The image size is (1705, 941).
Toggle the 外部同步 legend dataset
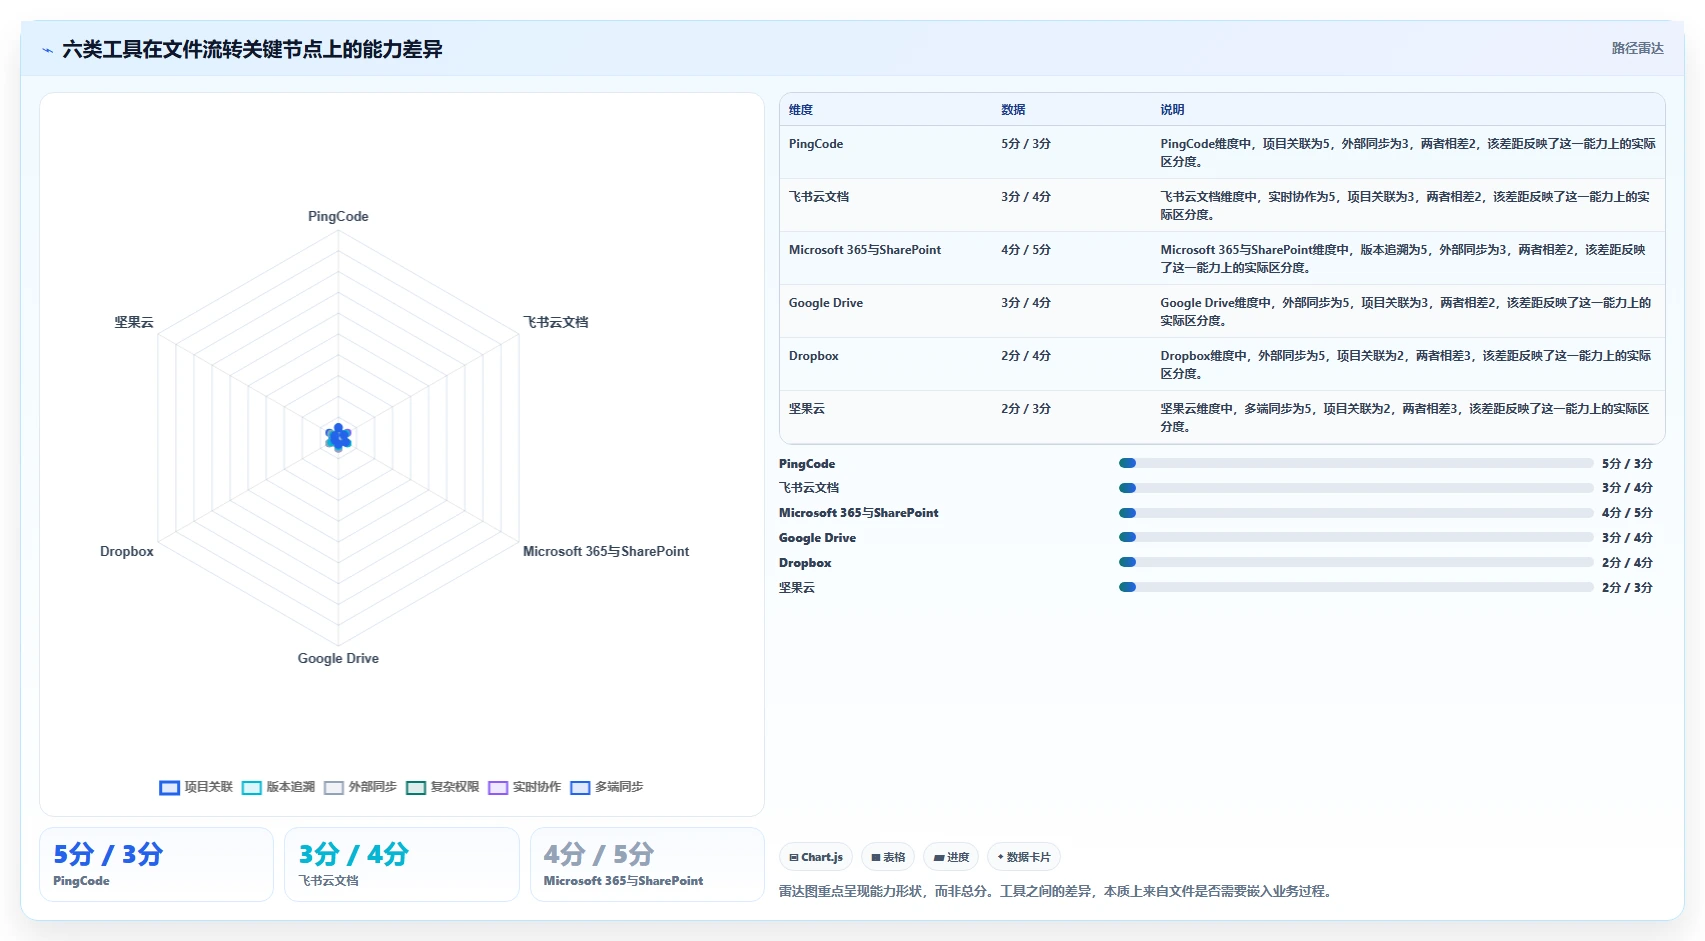click(x=360, y=787)
